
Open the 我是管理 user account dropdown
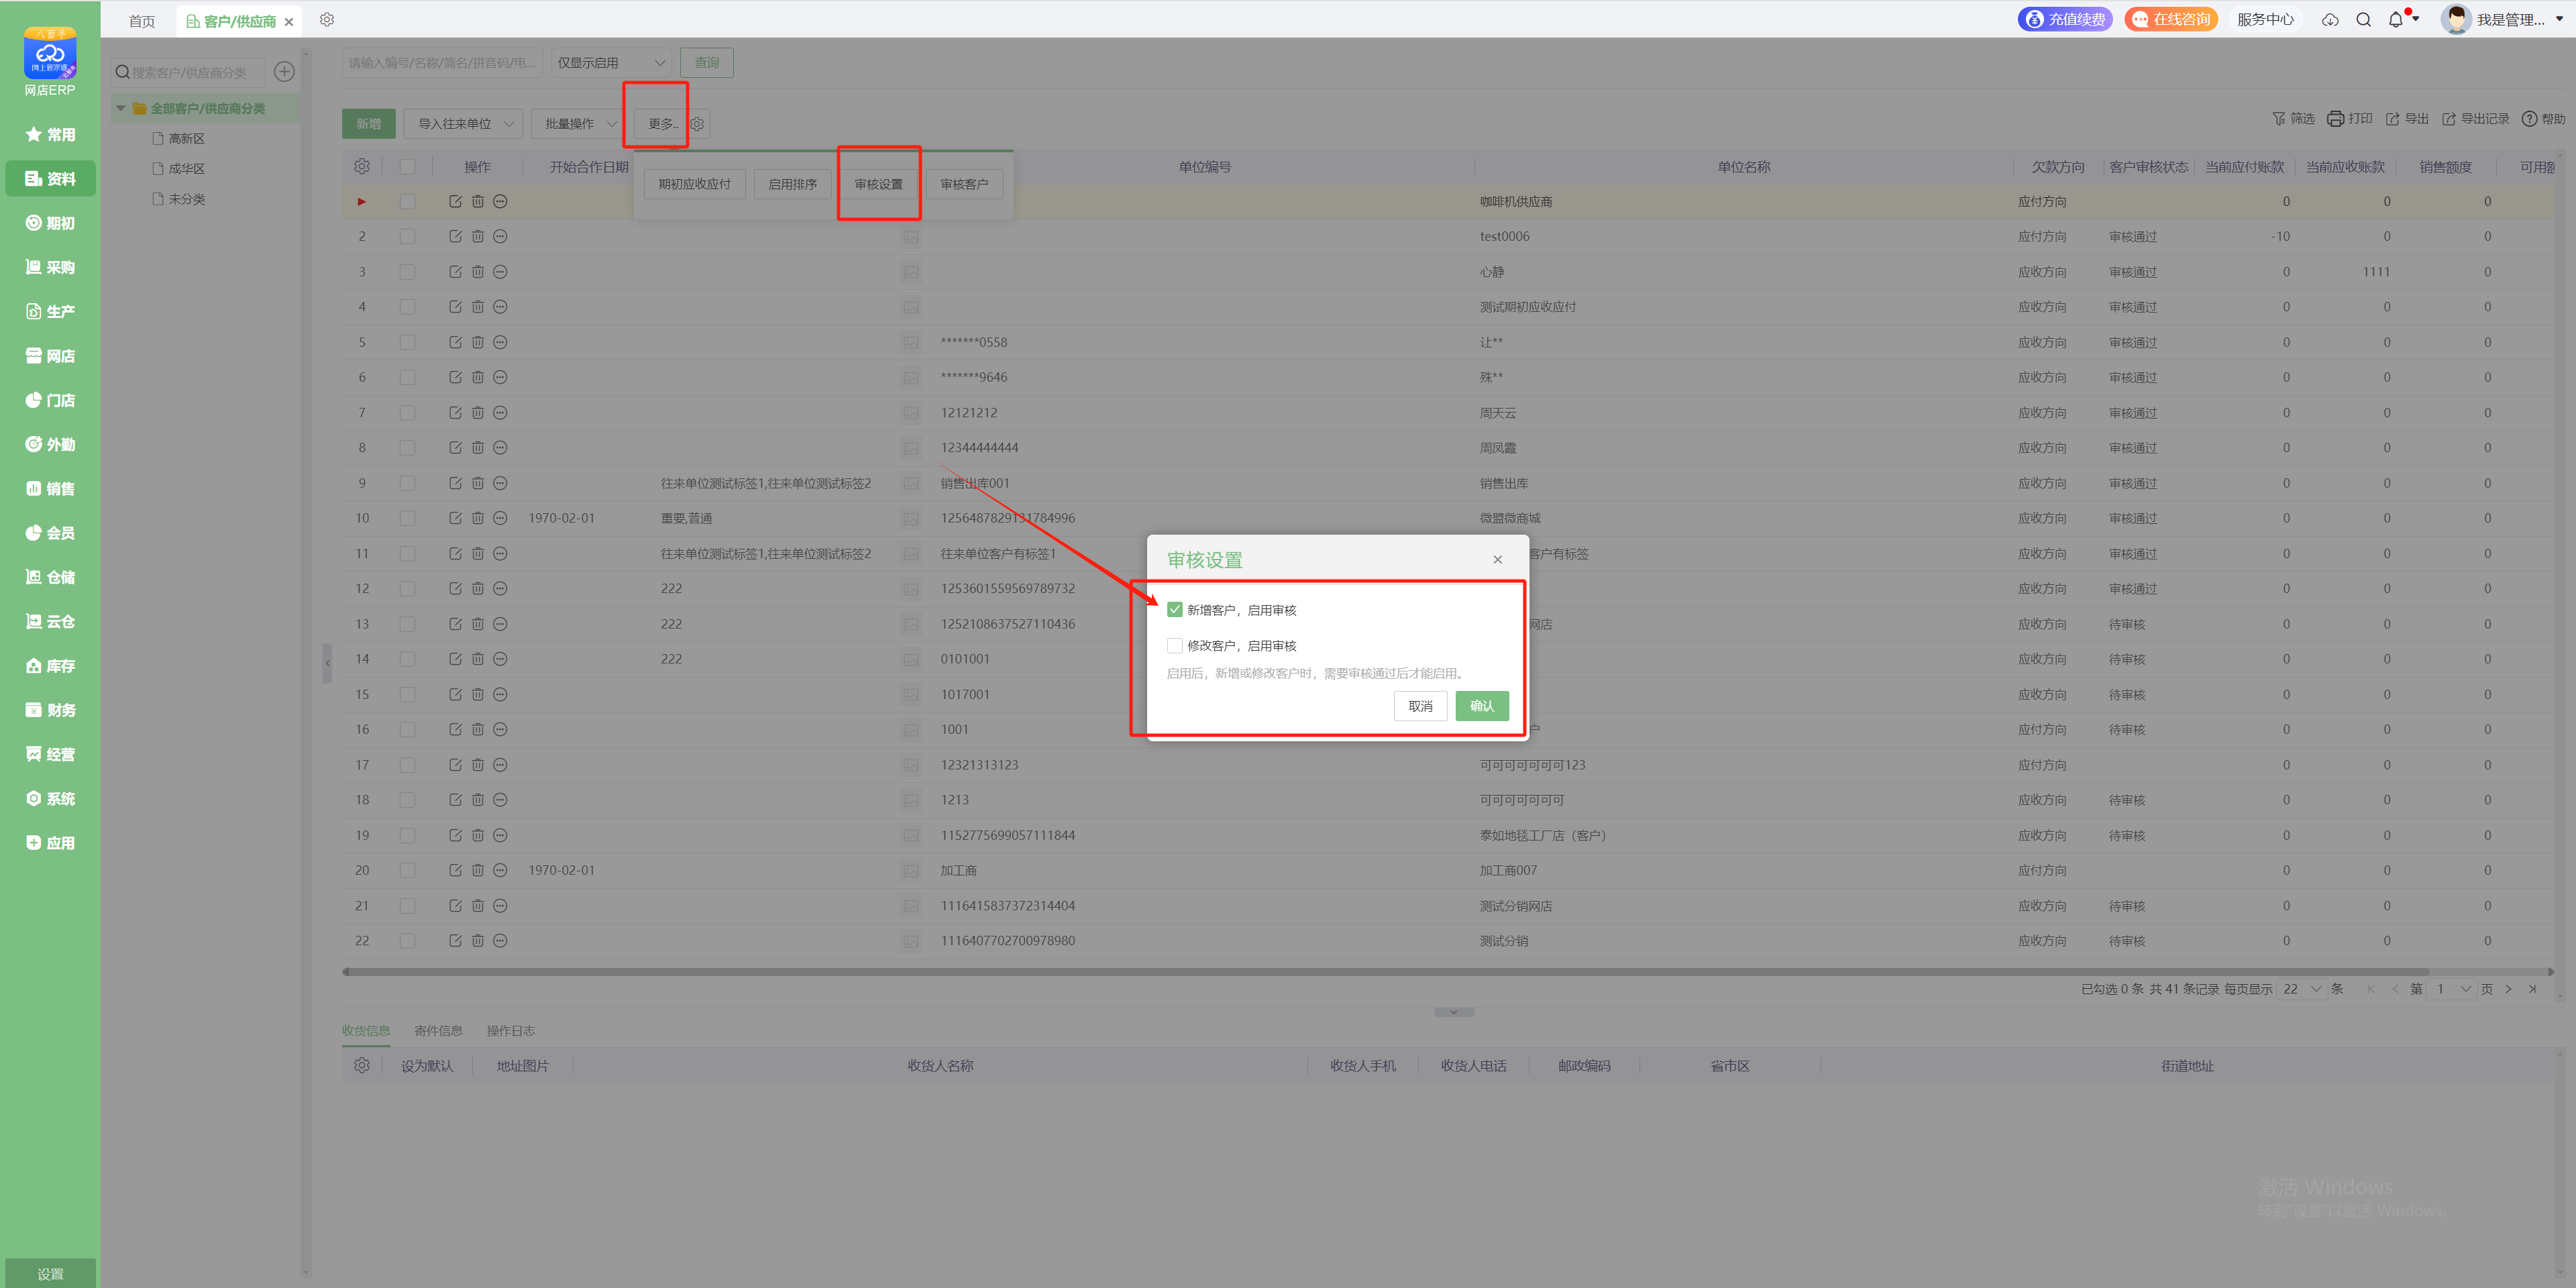tap(2502, 19)
